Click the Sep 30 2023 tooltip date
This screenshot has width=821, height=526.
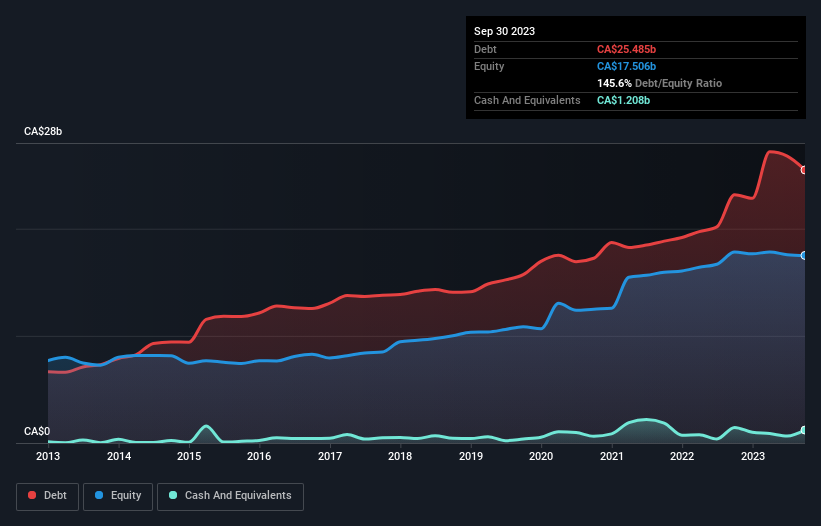coord(504,31)
